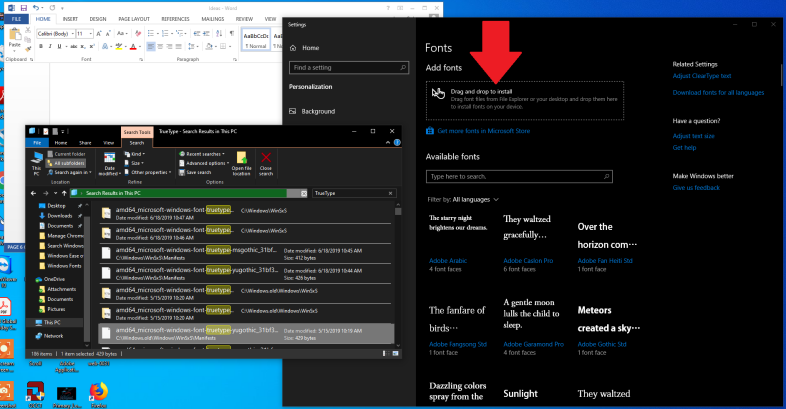The width and height of the screenshot is (786, 409).
Task: Expand Other properties dropdown
Action: [x=148, y=172]
